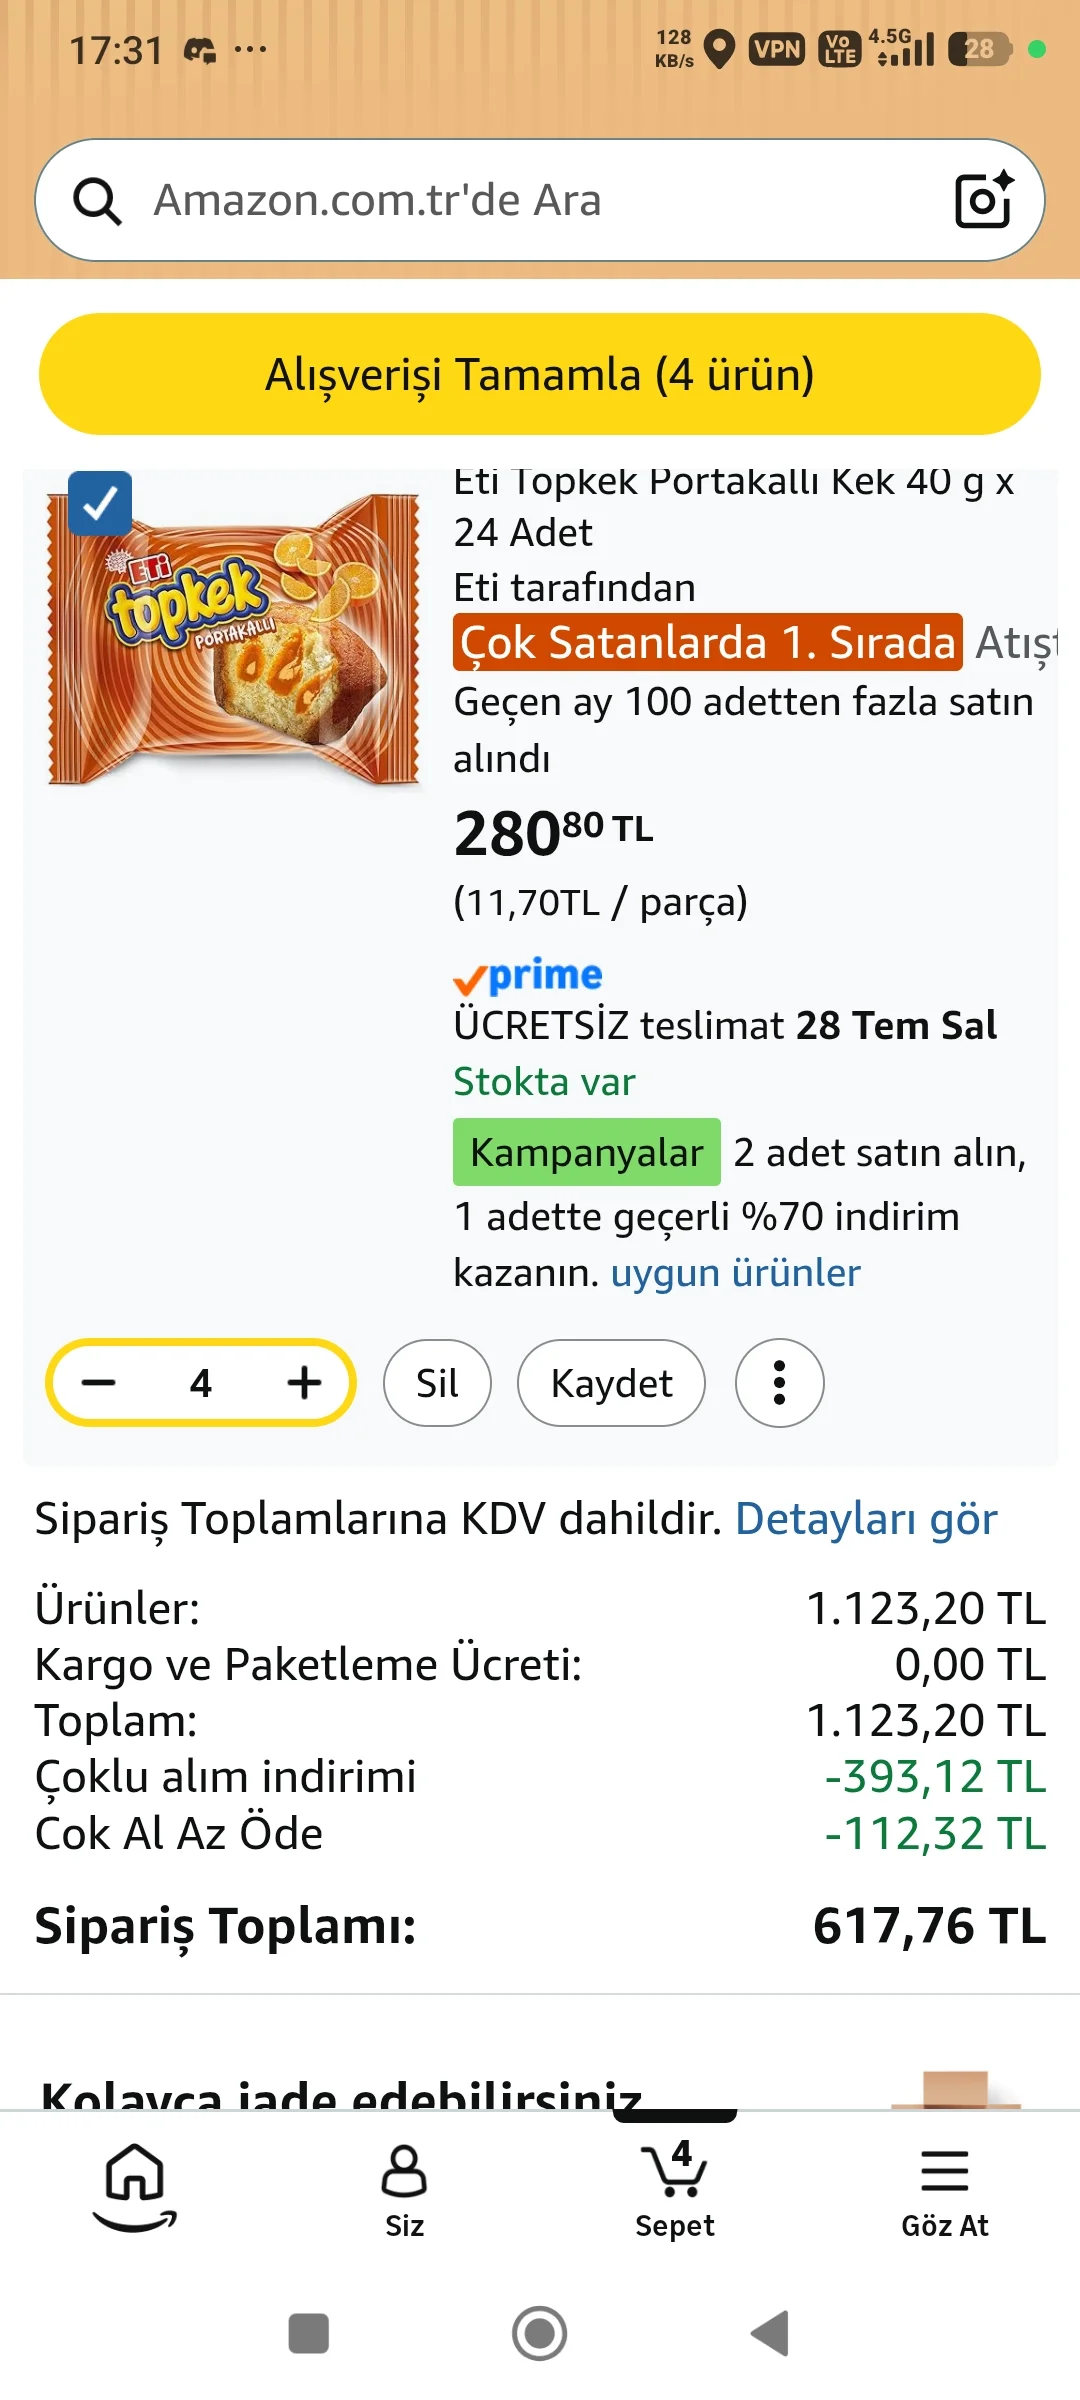Open the uygun ürünler link

[x=736, y=1273]
